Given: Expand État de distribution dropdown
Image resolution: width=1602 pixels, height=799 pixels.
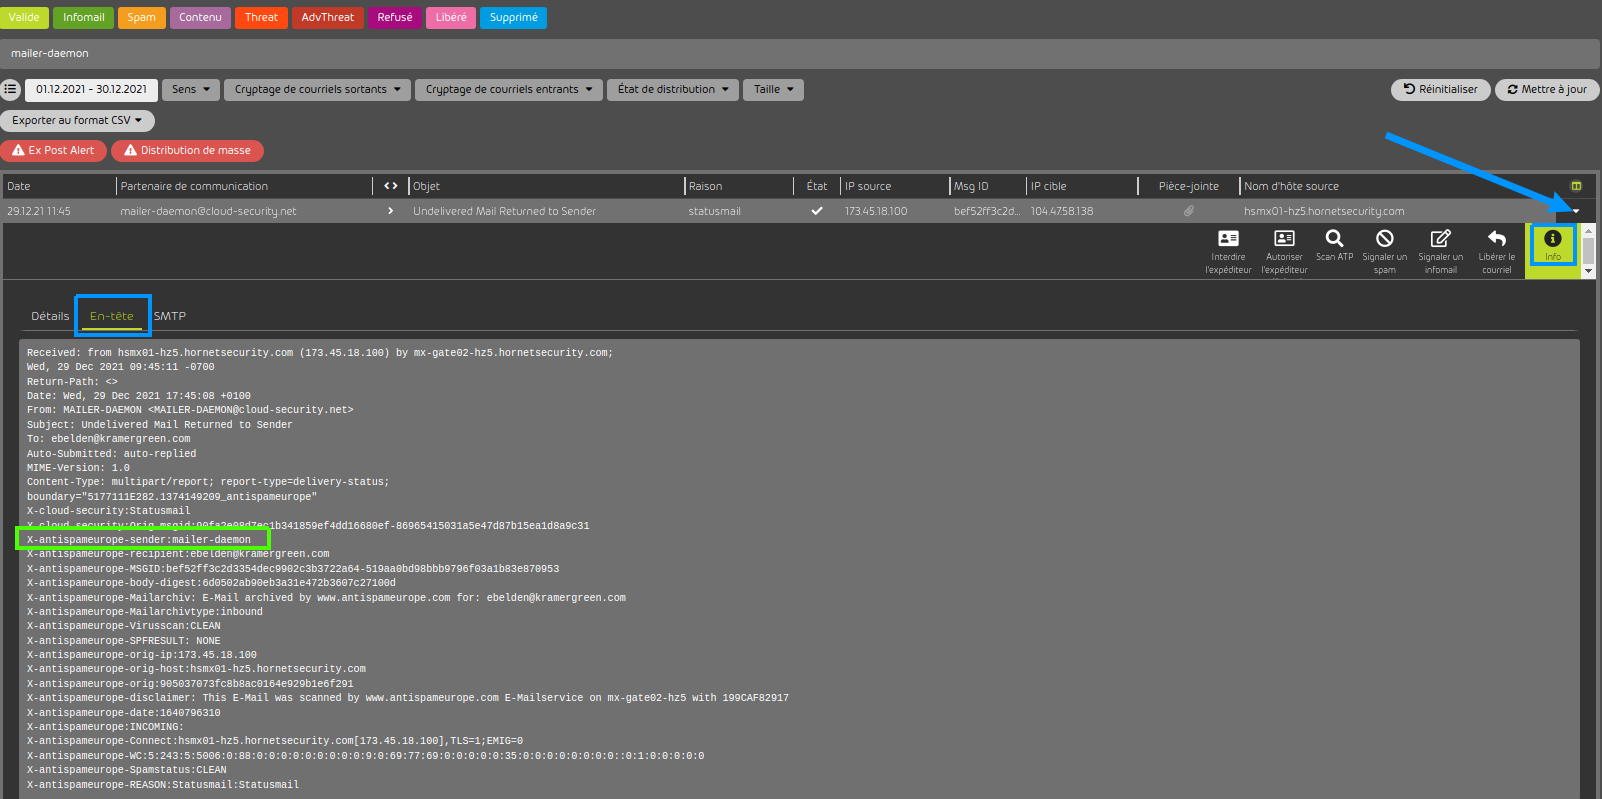Looking at the screenshot, I should (673, 90).
